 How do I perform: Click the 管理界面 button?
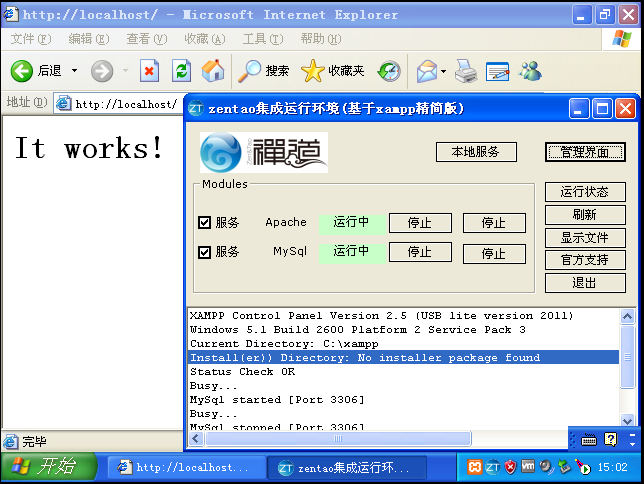click(585, 152)
